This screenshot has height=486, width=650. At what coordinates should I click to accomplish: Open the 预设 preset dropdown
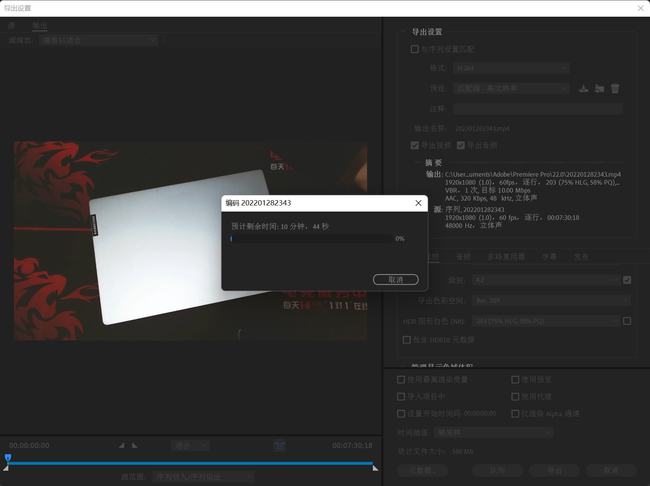coord(511,88)
